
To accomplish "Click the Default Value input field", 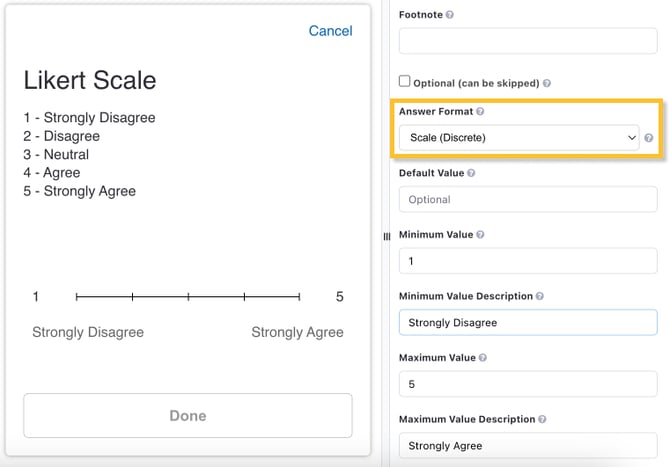I will point(527,200).
